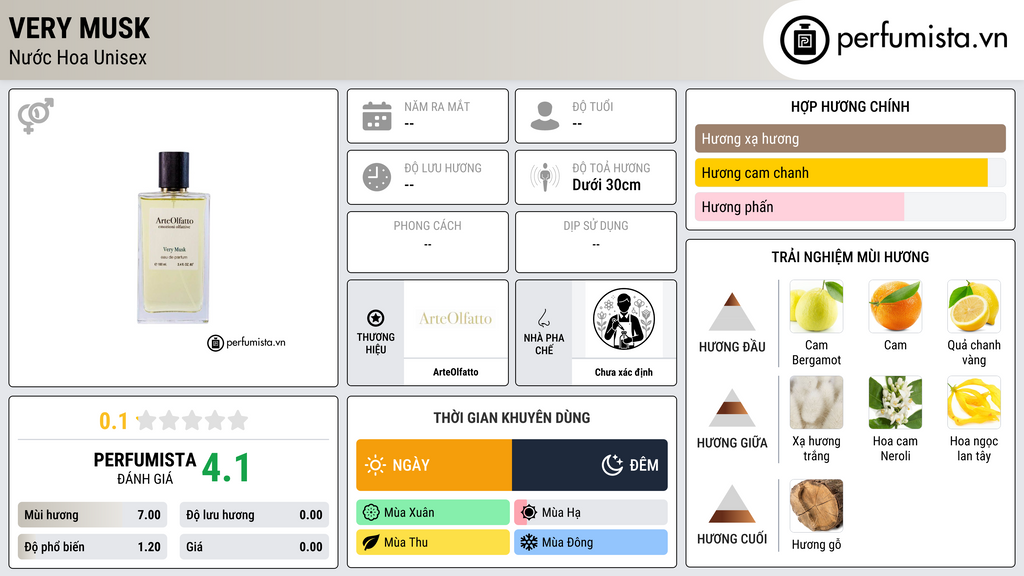Screen dimensions: 1024x576
Task: Click the calendar icon beside Năm ra mắt
Action: (x=377, y=116)
